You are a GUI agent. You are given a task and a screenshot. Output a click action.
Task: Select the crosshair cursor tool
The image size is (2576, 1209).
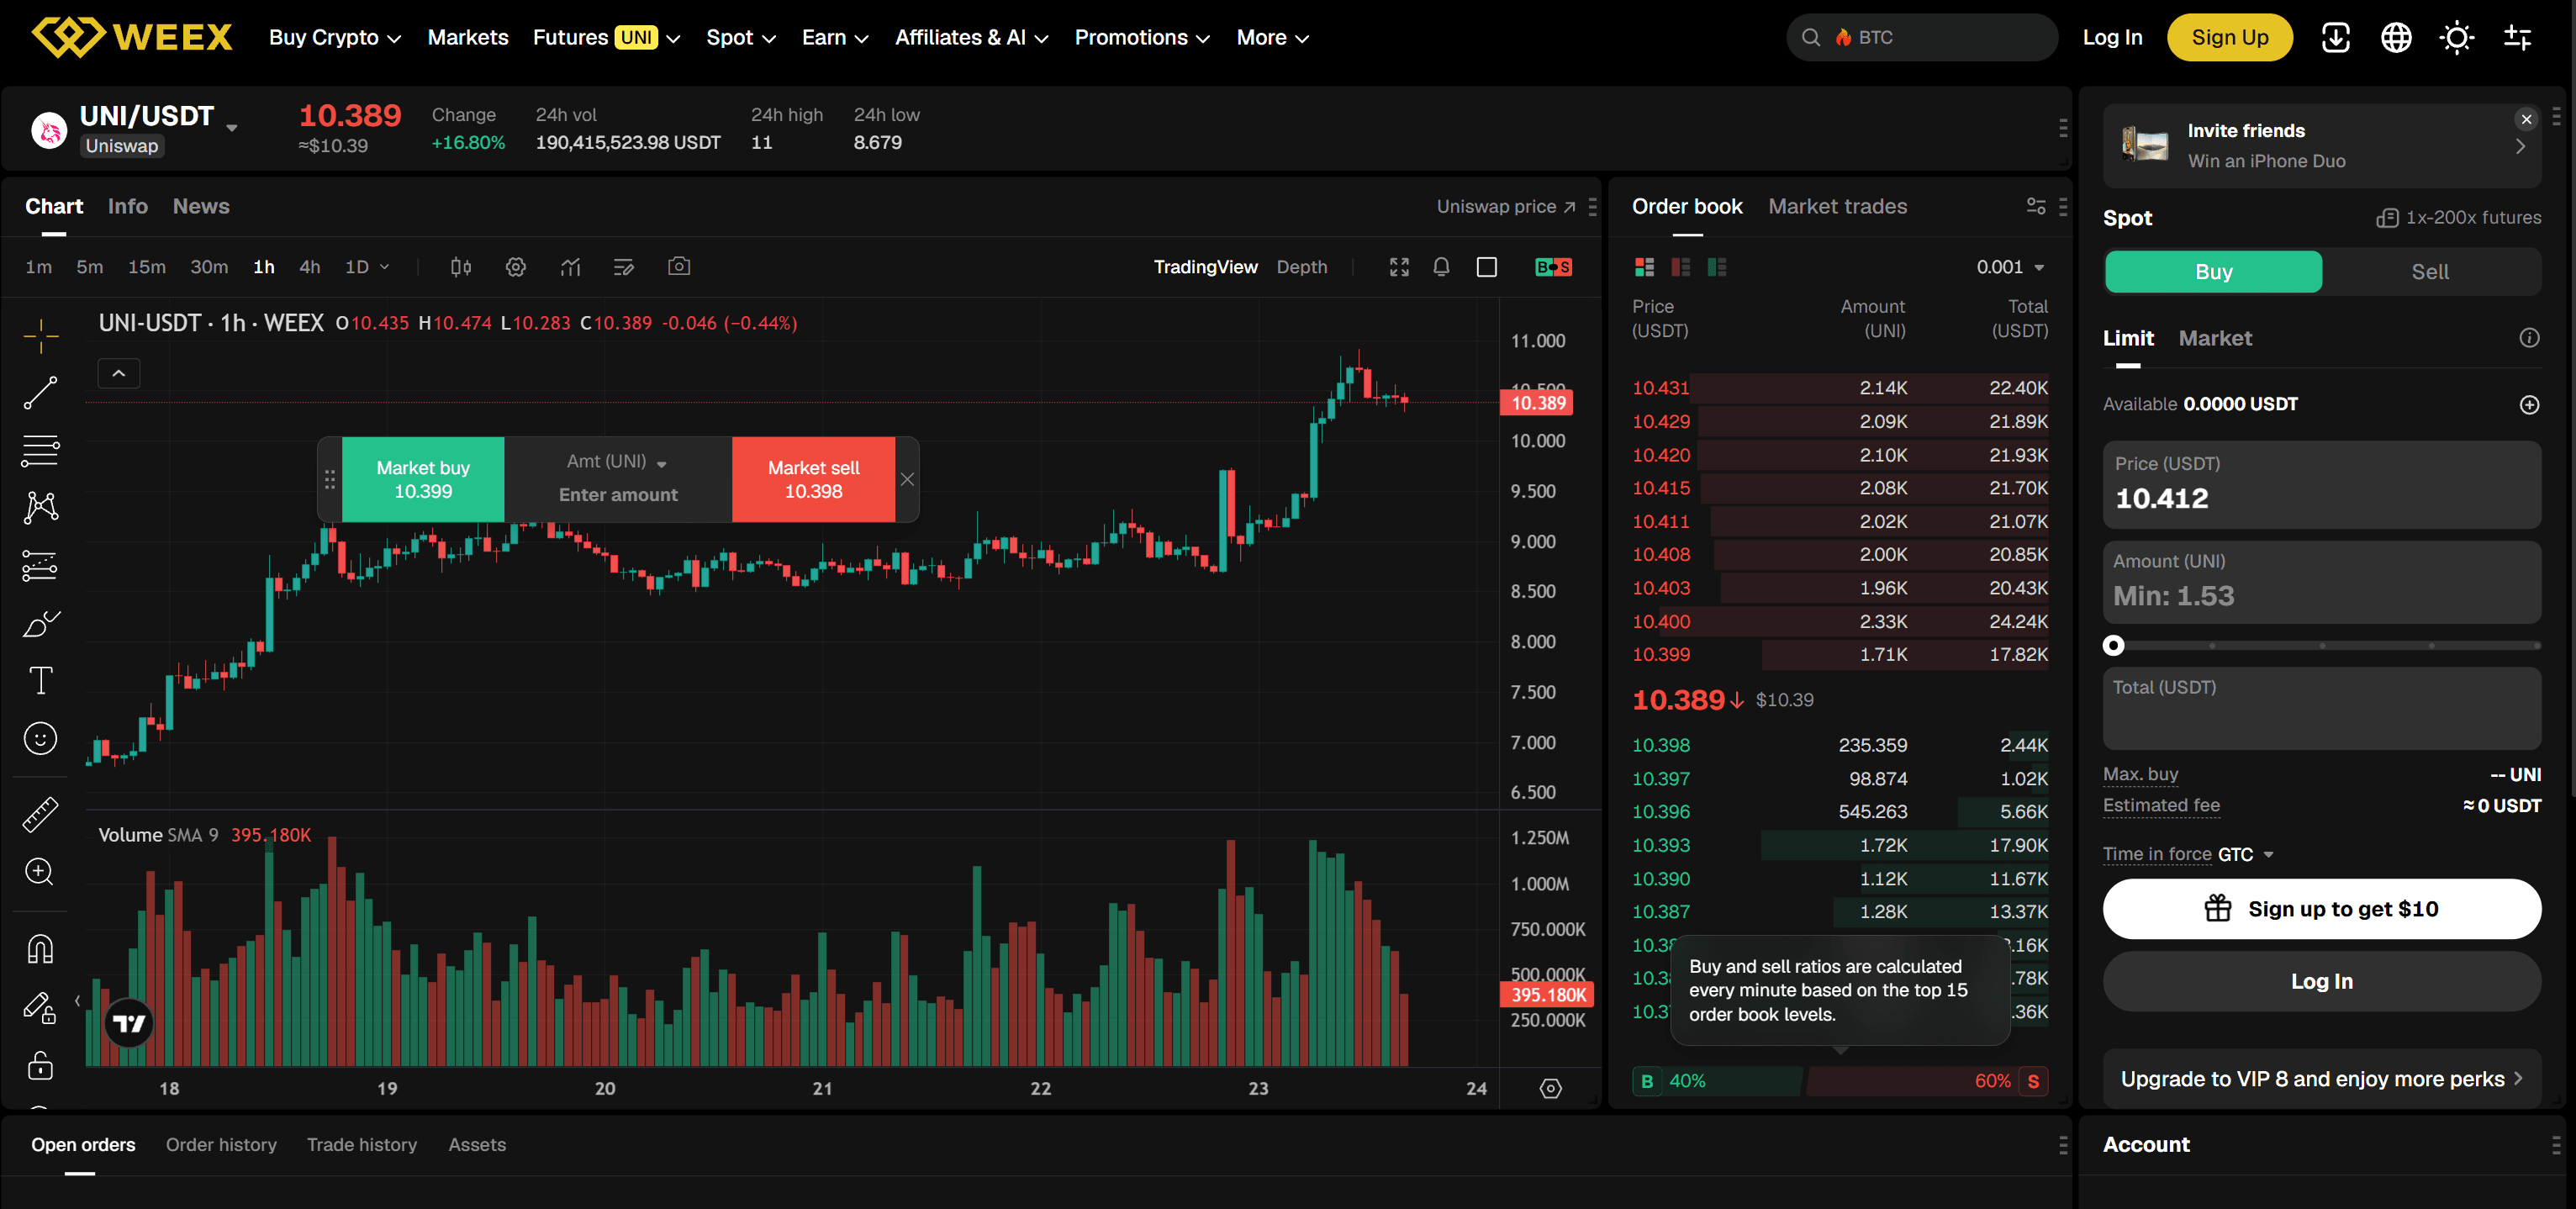pos(41,336)
